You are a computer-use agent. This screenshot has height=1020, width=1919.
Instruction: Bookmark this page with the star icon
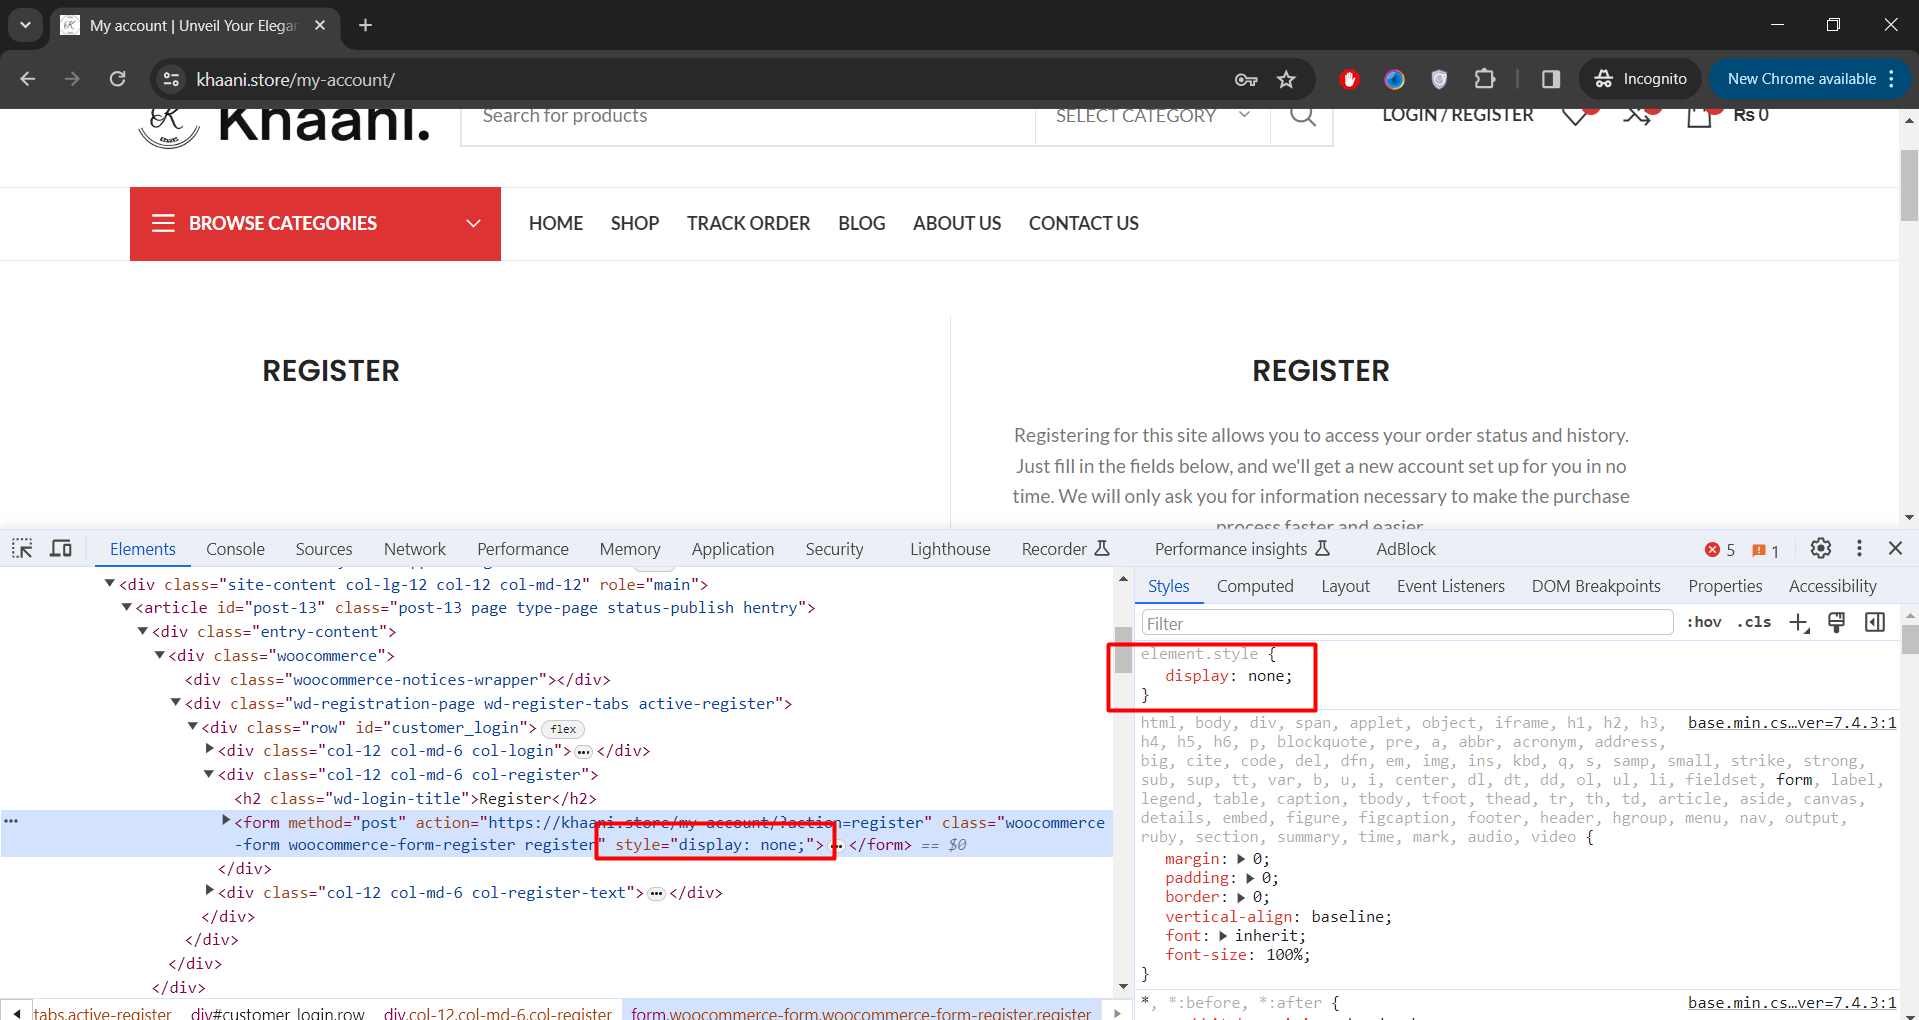tap(1286, 79)
